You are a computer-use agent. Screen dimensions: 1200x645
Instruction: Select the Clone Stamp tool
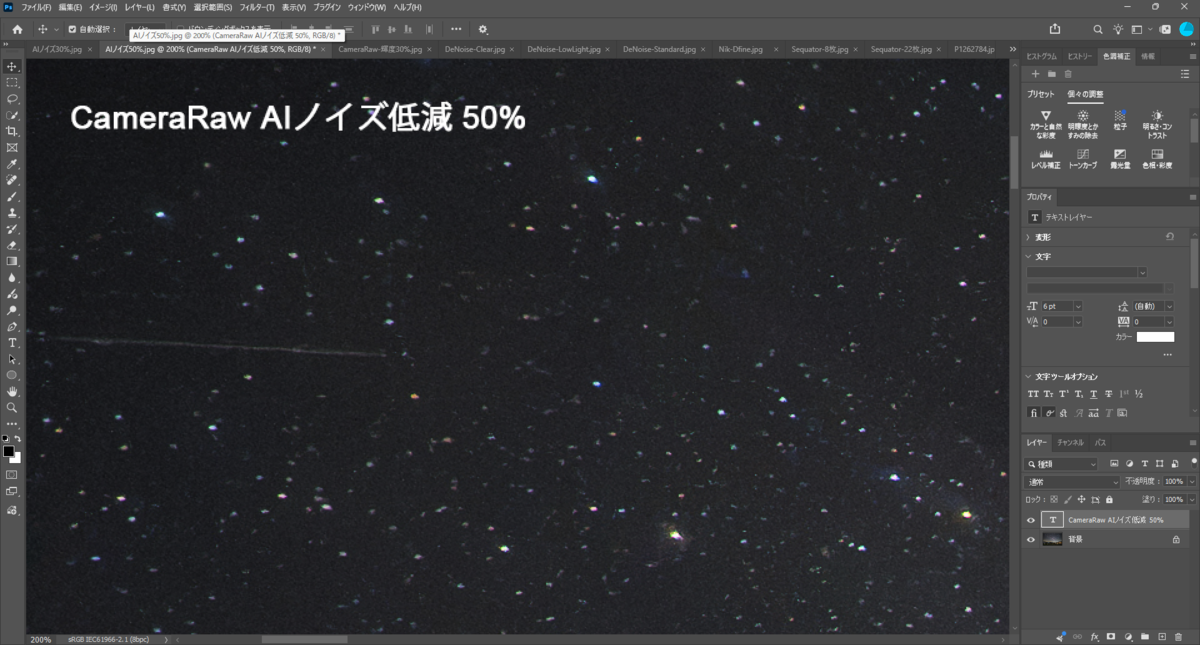(12, 213)
